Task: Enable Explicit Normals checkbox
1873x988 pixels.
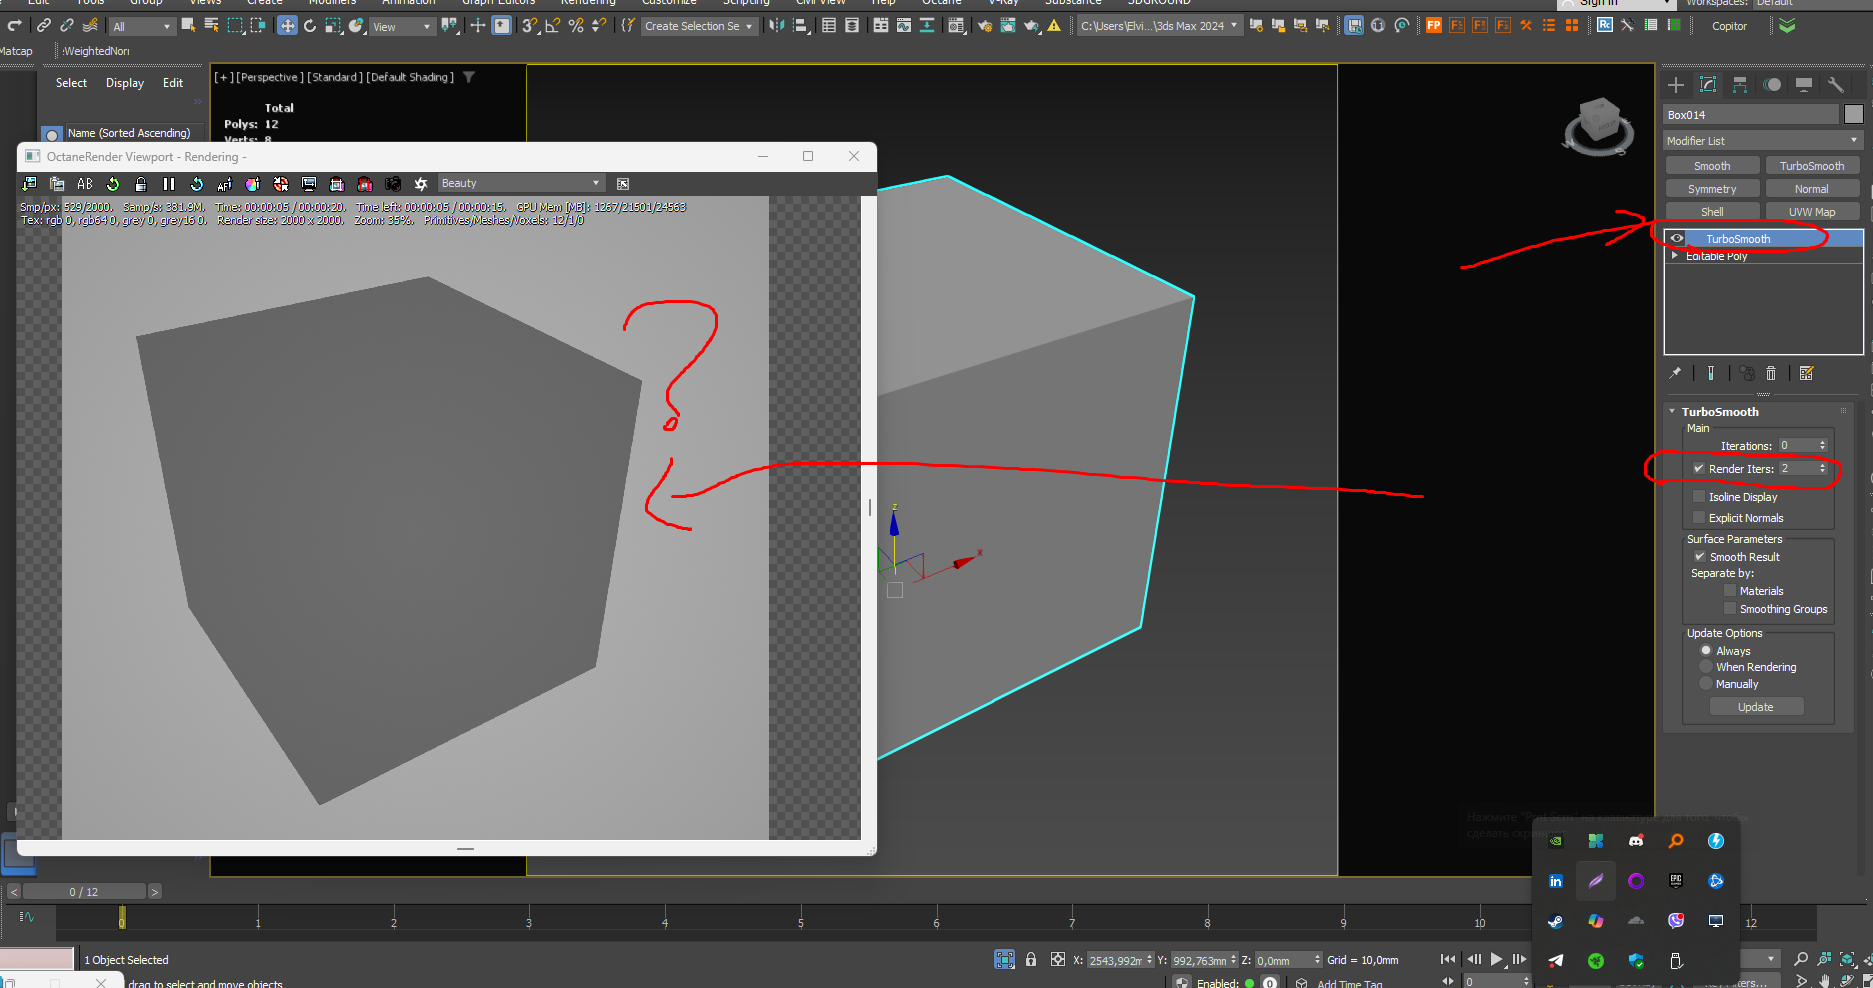Action: click(1699, 517)
